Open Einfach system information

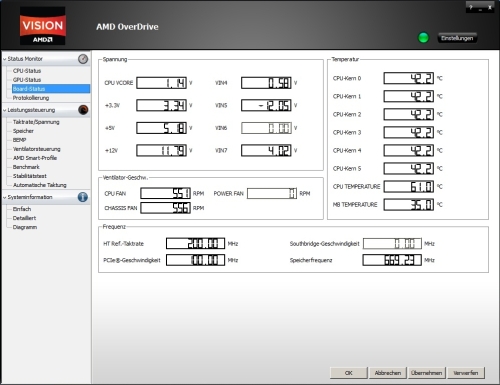pyautogui.click(x=22, y=209)
